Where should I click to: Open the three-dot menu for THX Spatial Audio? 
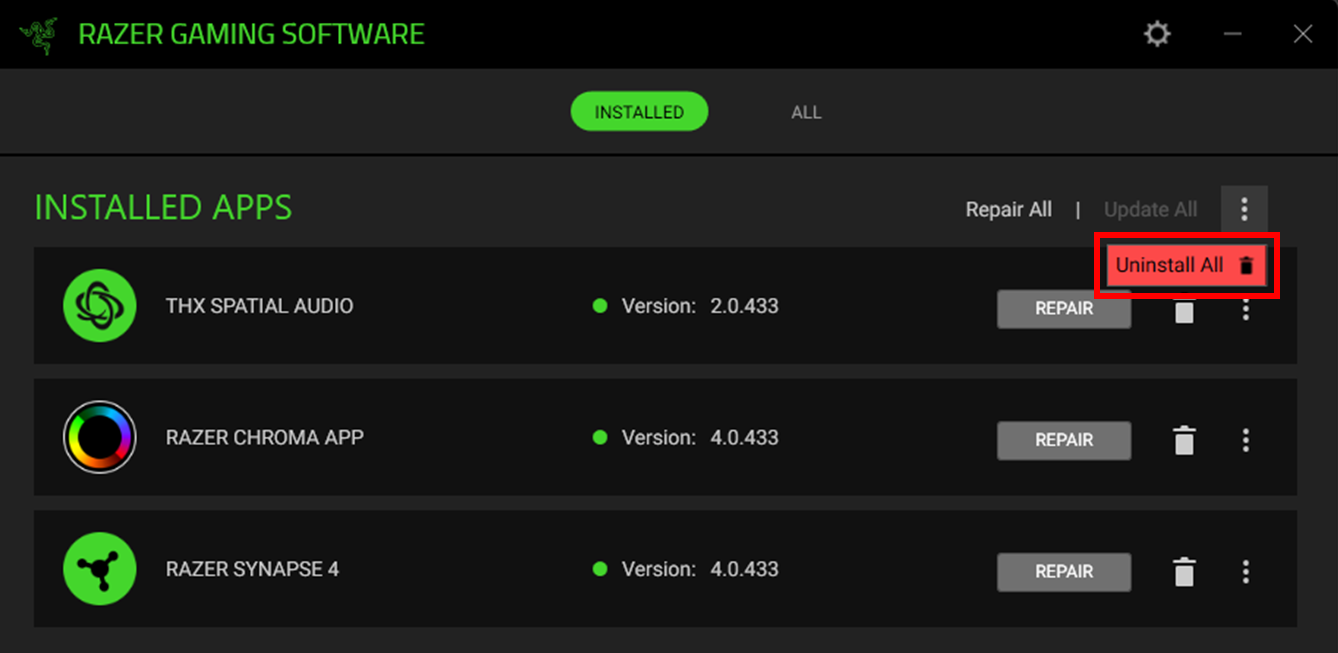(x=1246, y=309)
